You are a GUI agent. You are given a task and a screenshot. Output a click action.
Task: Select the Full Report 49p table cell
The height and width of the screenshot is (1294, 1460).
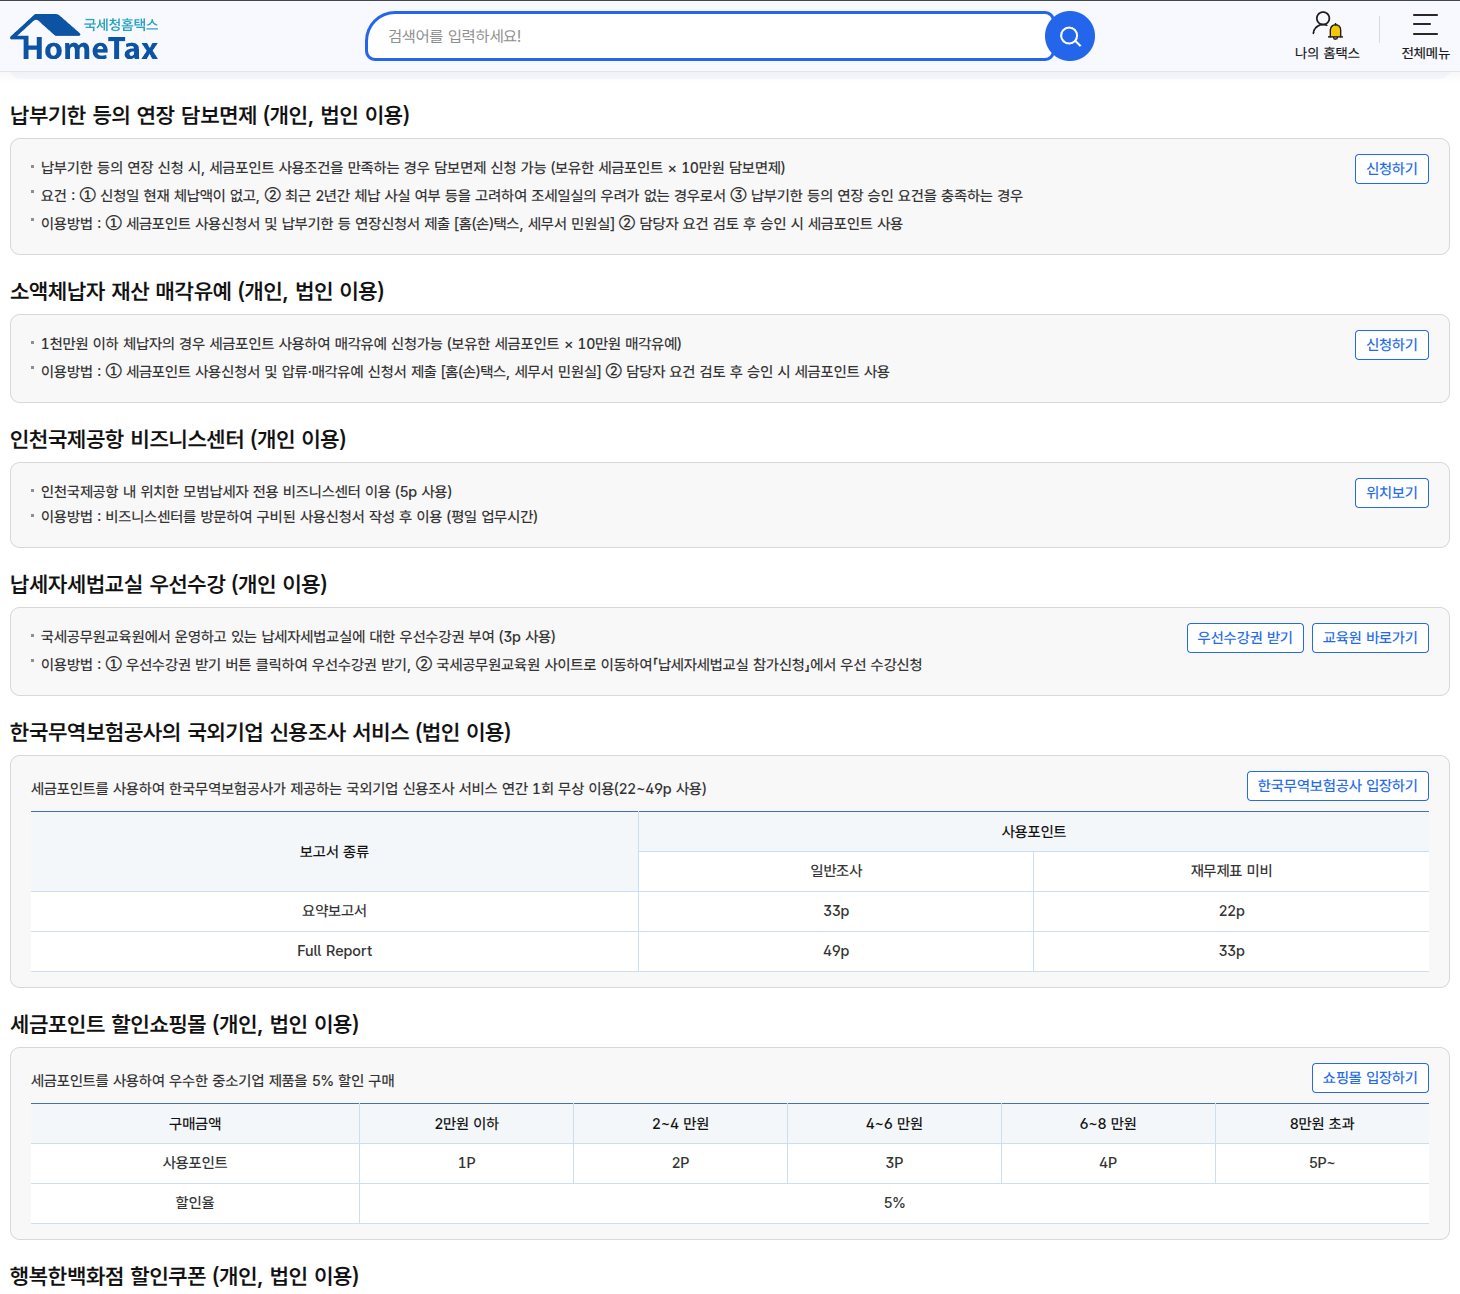[x=835, y=951]
